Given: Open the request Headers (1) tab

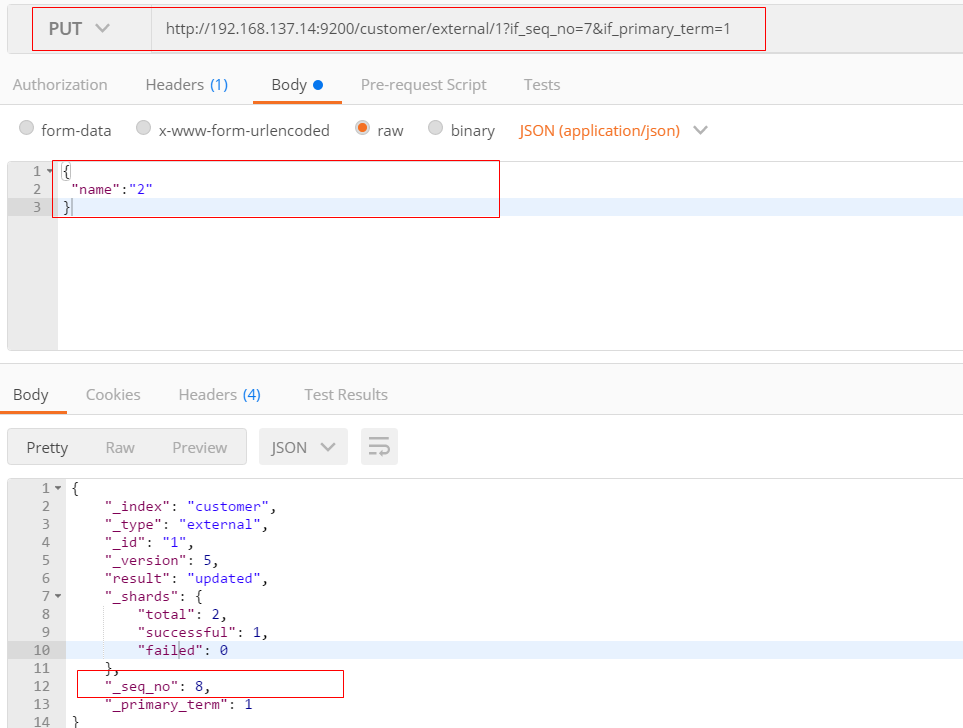Looking at the screenshot, I should click(187, 85).
